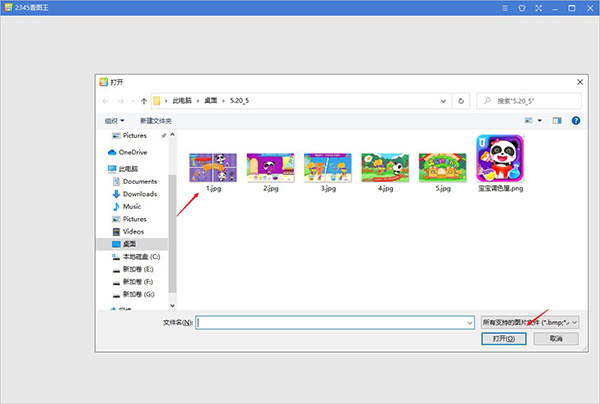Click the 打开(O) button

click(504, 339)
